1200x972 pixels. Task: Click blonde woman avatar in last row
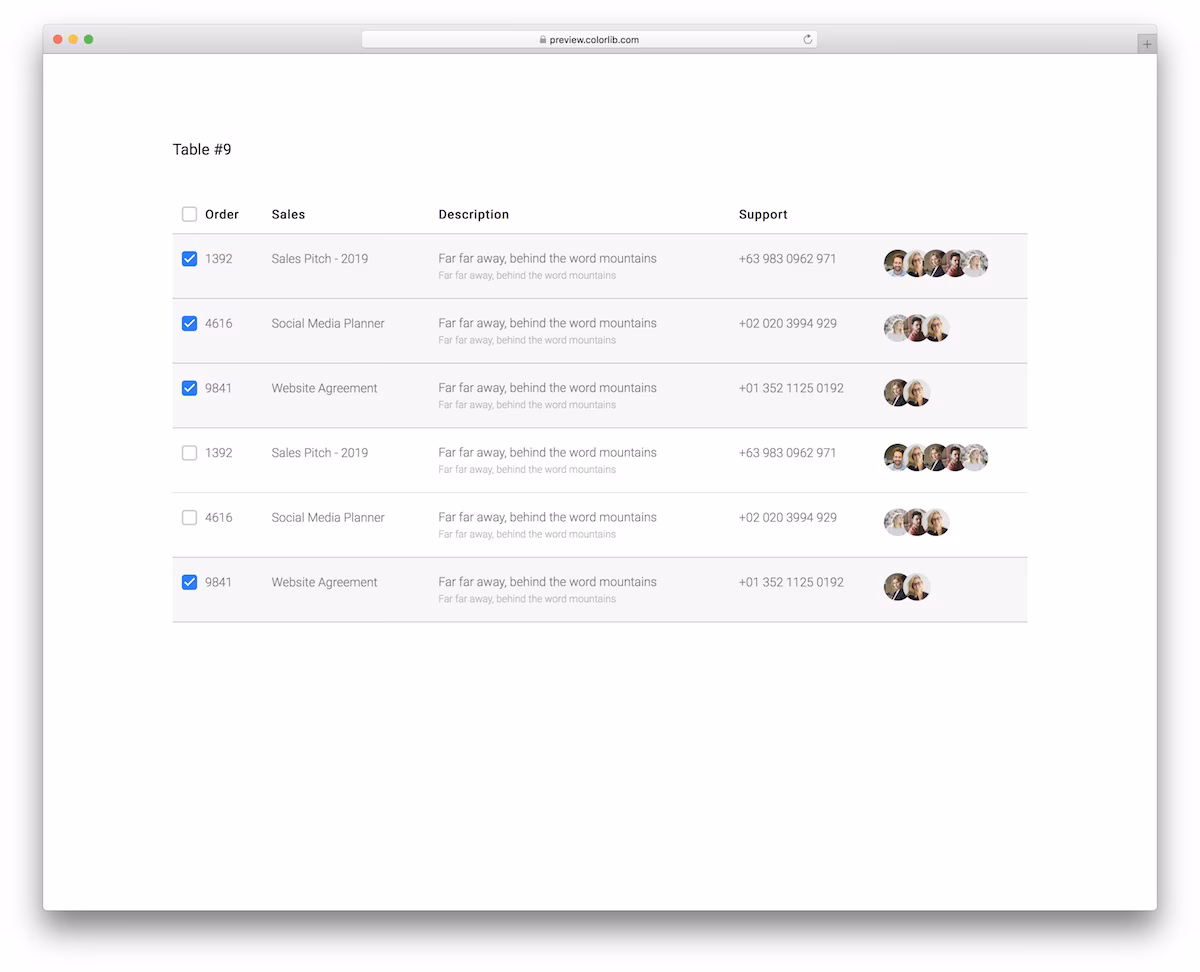point(918,587)
